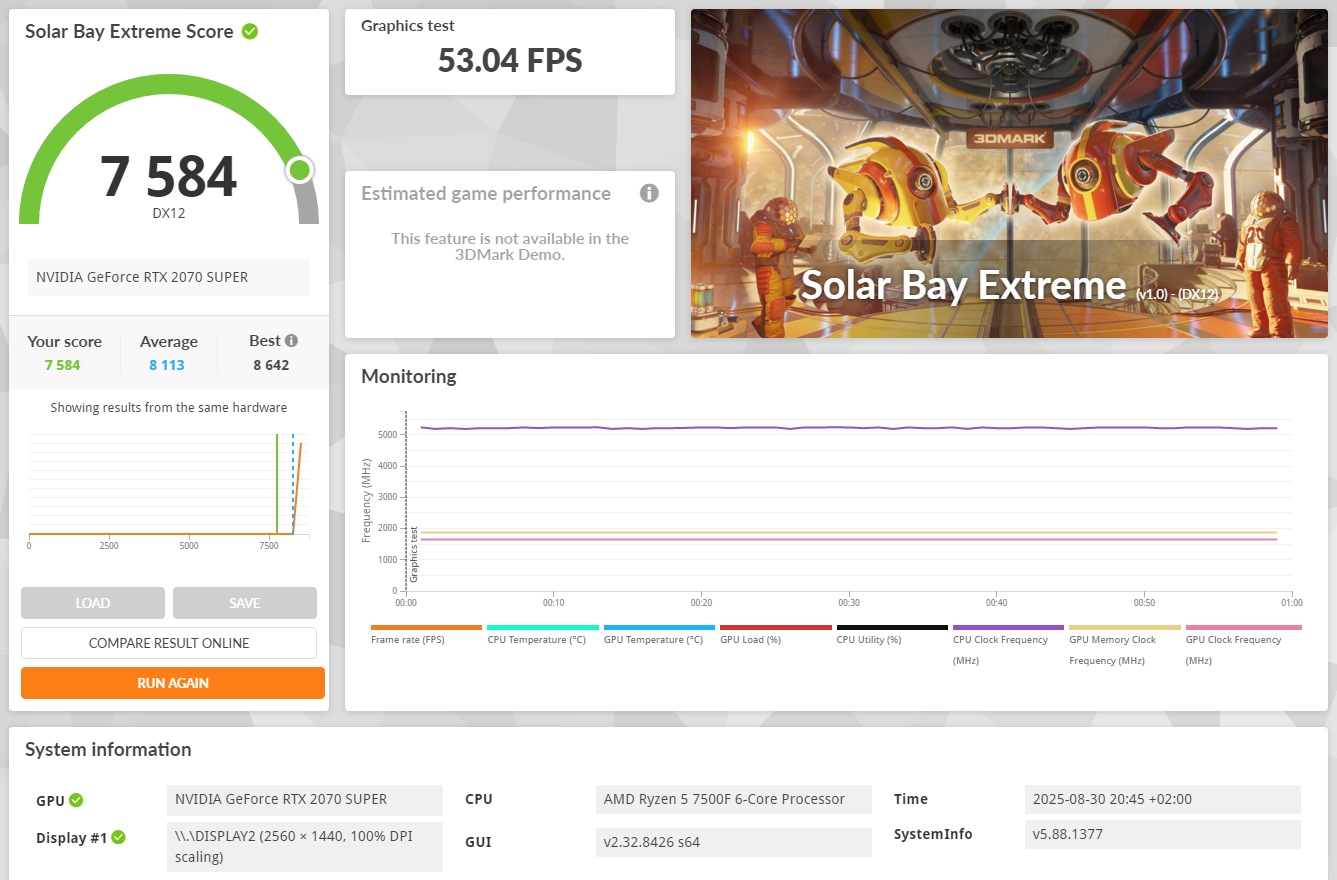Toggle the CPU Temperature legend series
Screen dimensions: 1337x880
536,639
